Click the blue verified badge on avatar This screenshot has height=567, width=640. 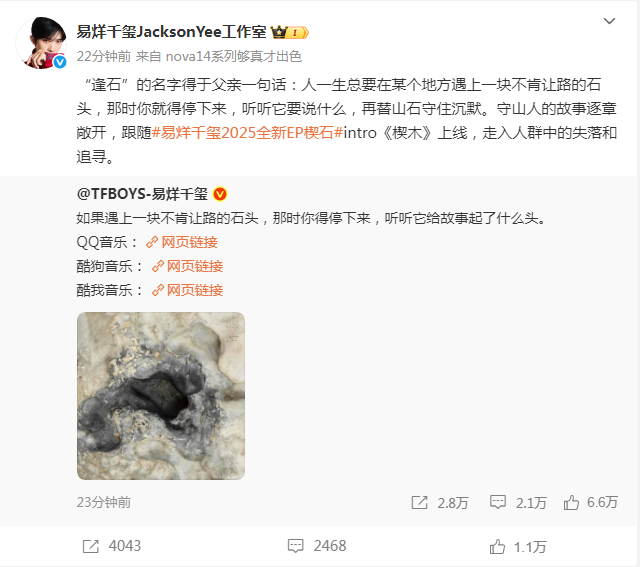click(x=60, y=62)
